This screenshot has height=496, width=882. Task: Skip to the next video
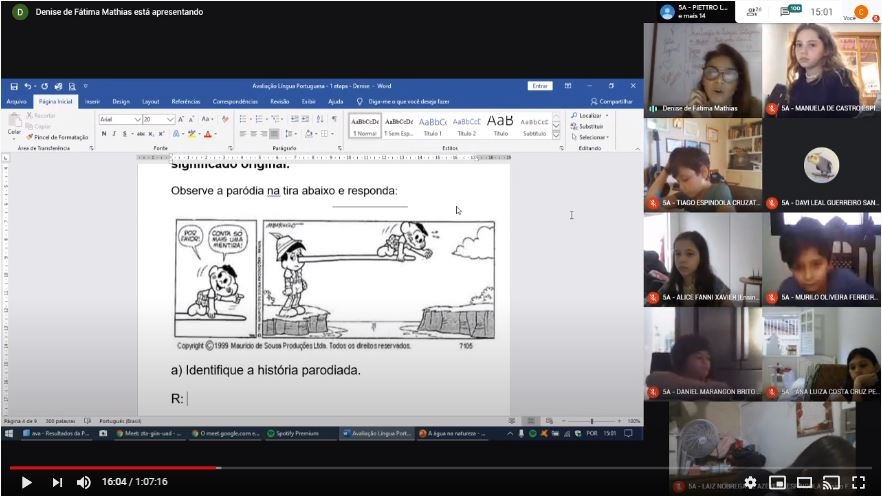[x=57, y=482]
